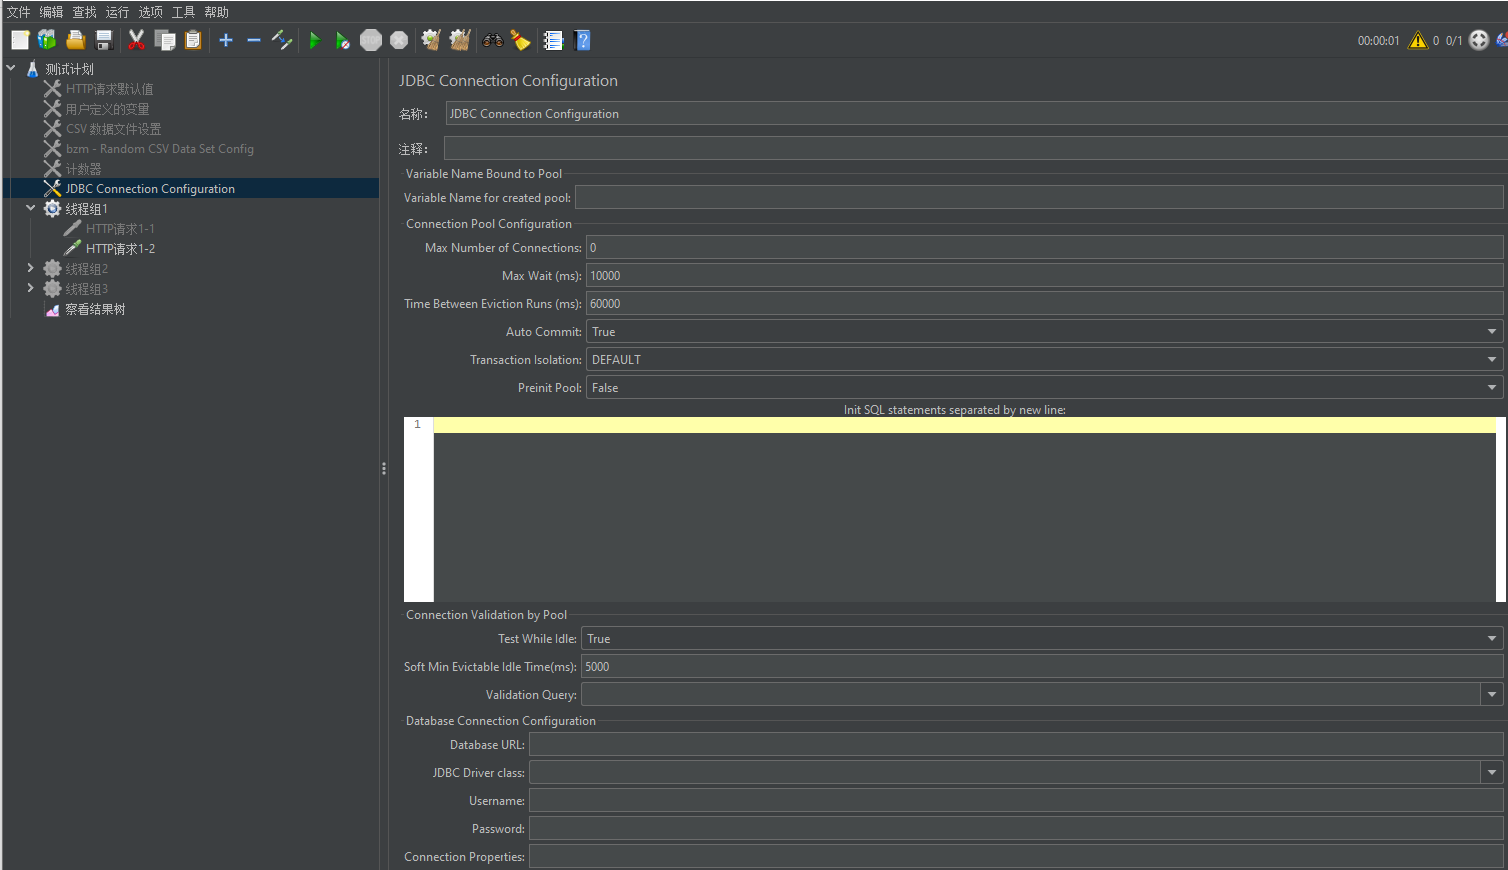
Task: Paste using the clipboard toolbar icon
Action: pyautogui.click(x=193, y=40)
